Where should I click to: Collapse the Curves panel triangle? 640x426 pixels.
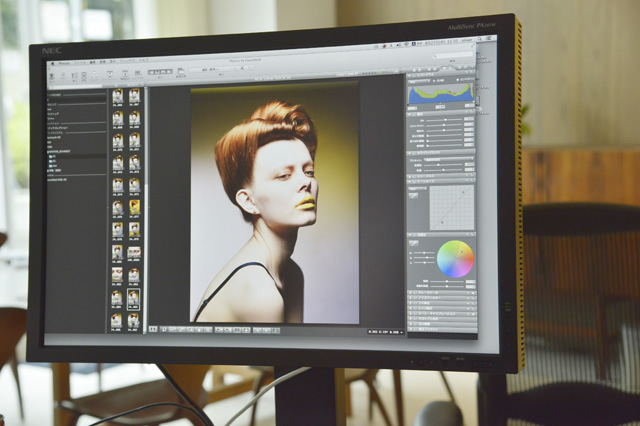(410, 181)
